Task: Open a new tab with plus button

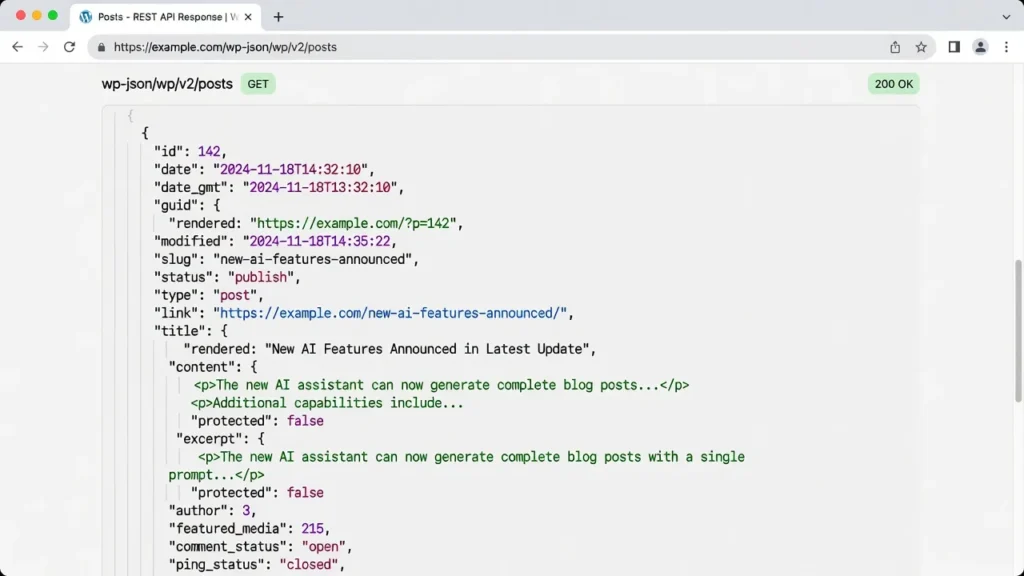Action: (278, 17)
